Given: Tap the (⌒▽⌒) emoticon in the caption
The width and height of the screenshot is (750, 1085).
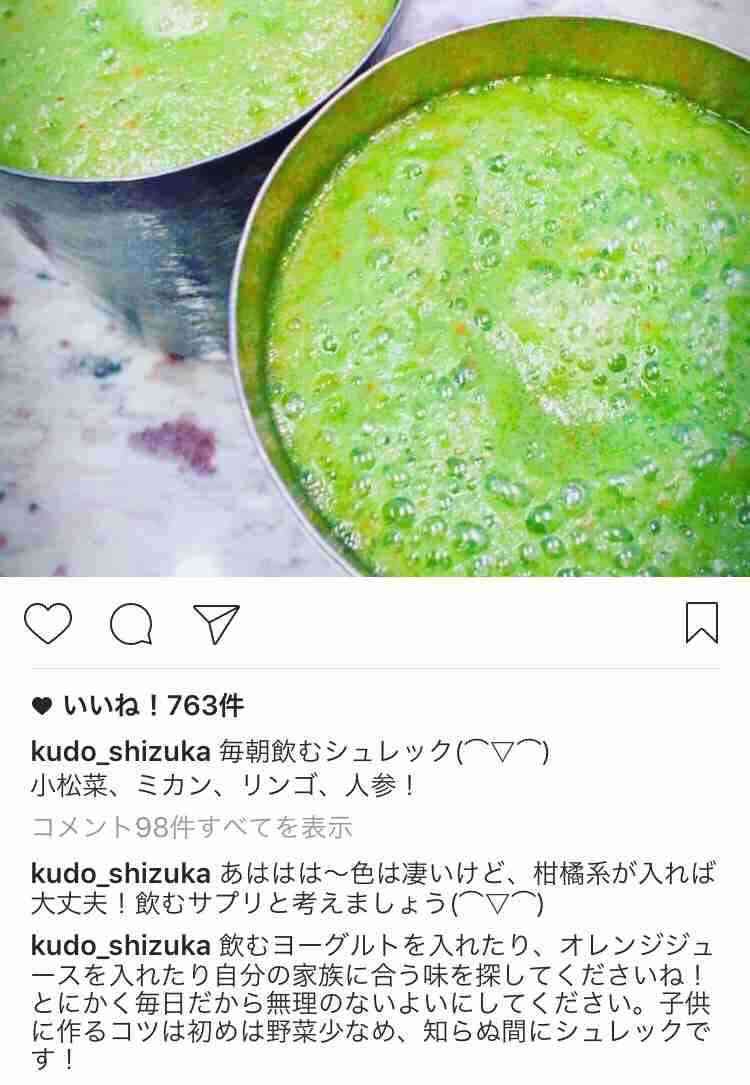Looking at the screenshot, I should [x=502, y=751].
